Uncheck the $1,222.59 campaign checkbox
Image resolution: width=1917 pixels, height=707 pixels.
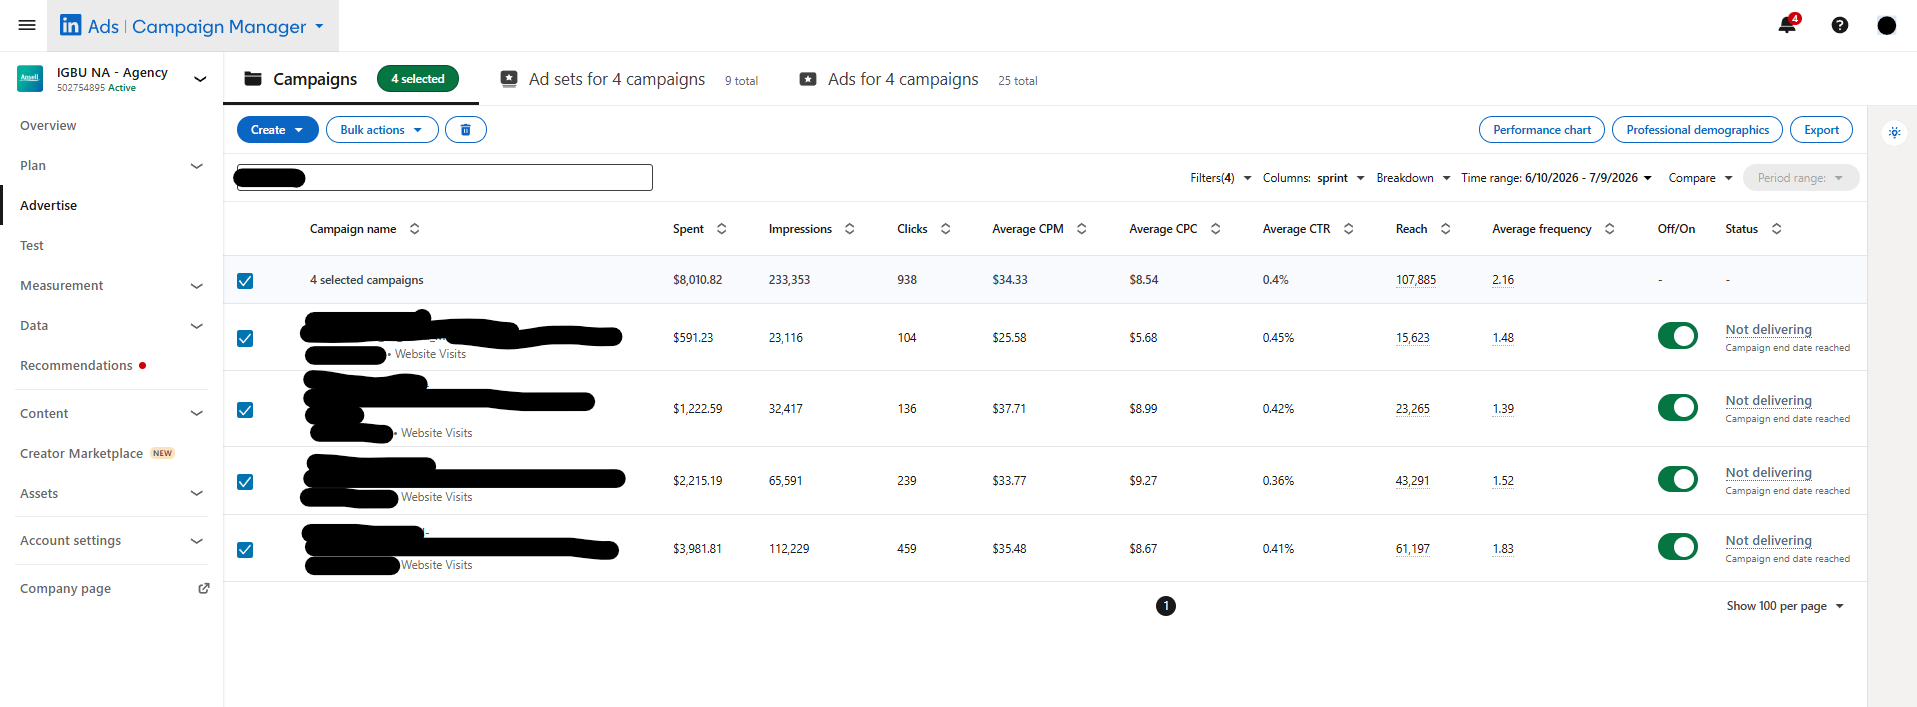245,410
